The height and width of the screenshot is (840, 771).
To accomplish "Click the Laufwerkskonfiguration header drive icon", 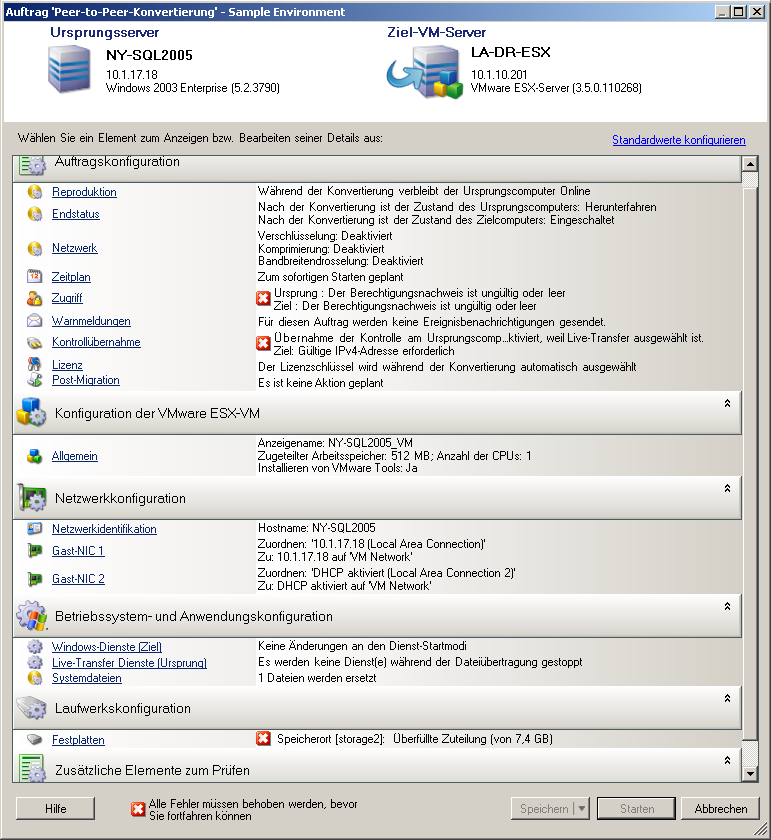I will [32, 708].
